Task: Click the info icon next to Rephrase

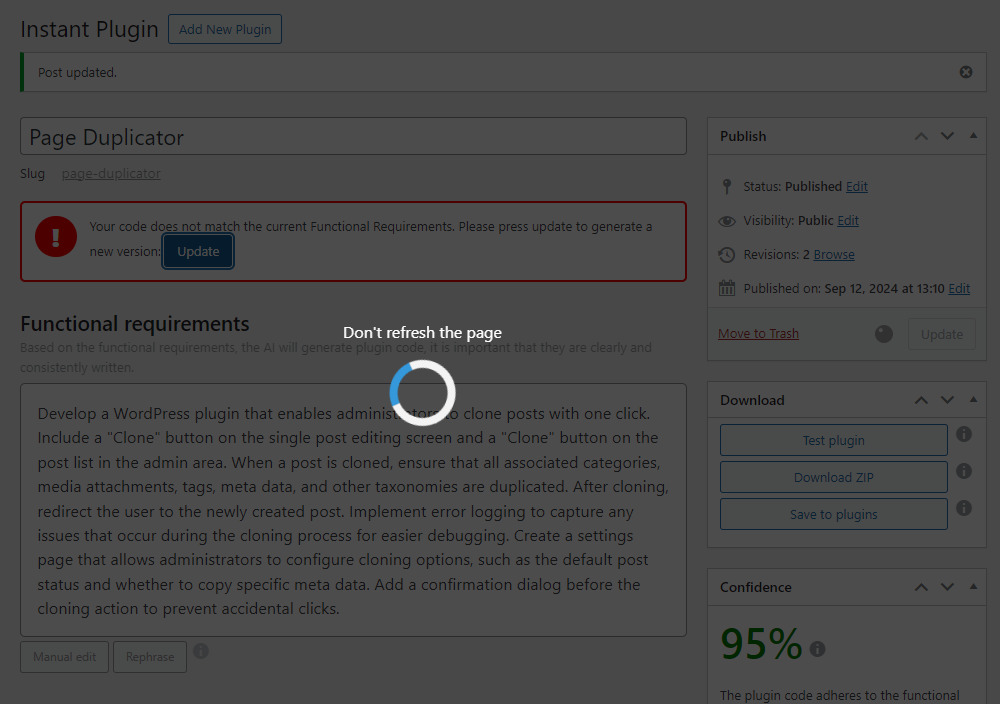Action: [200, 651]
